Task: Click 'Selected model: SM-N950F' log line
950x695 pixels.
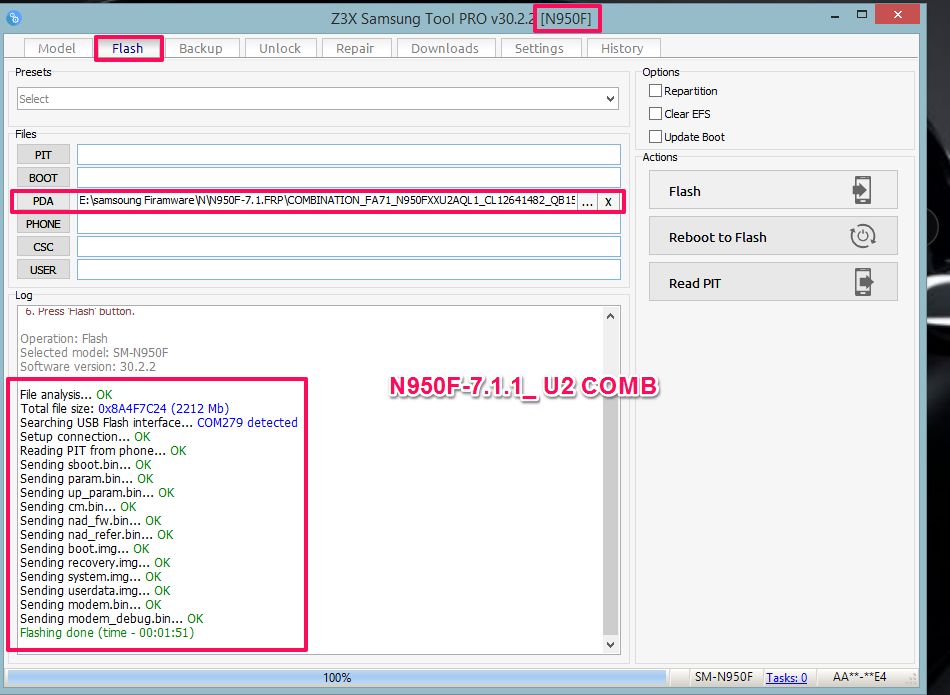Action: [x=95, y=353]
